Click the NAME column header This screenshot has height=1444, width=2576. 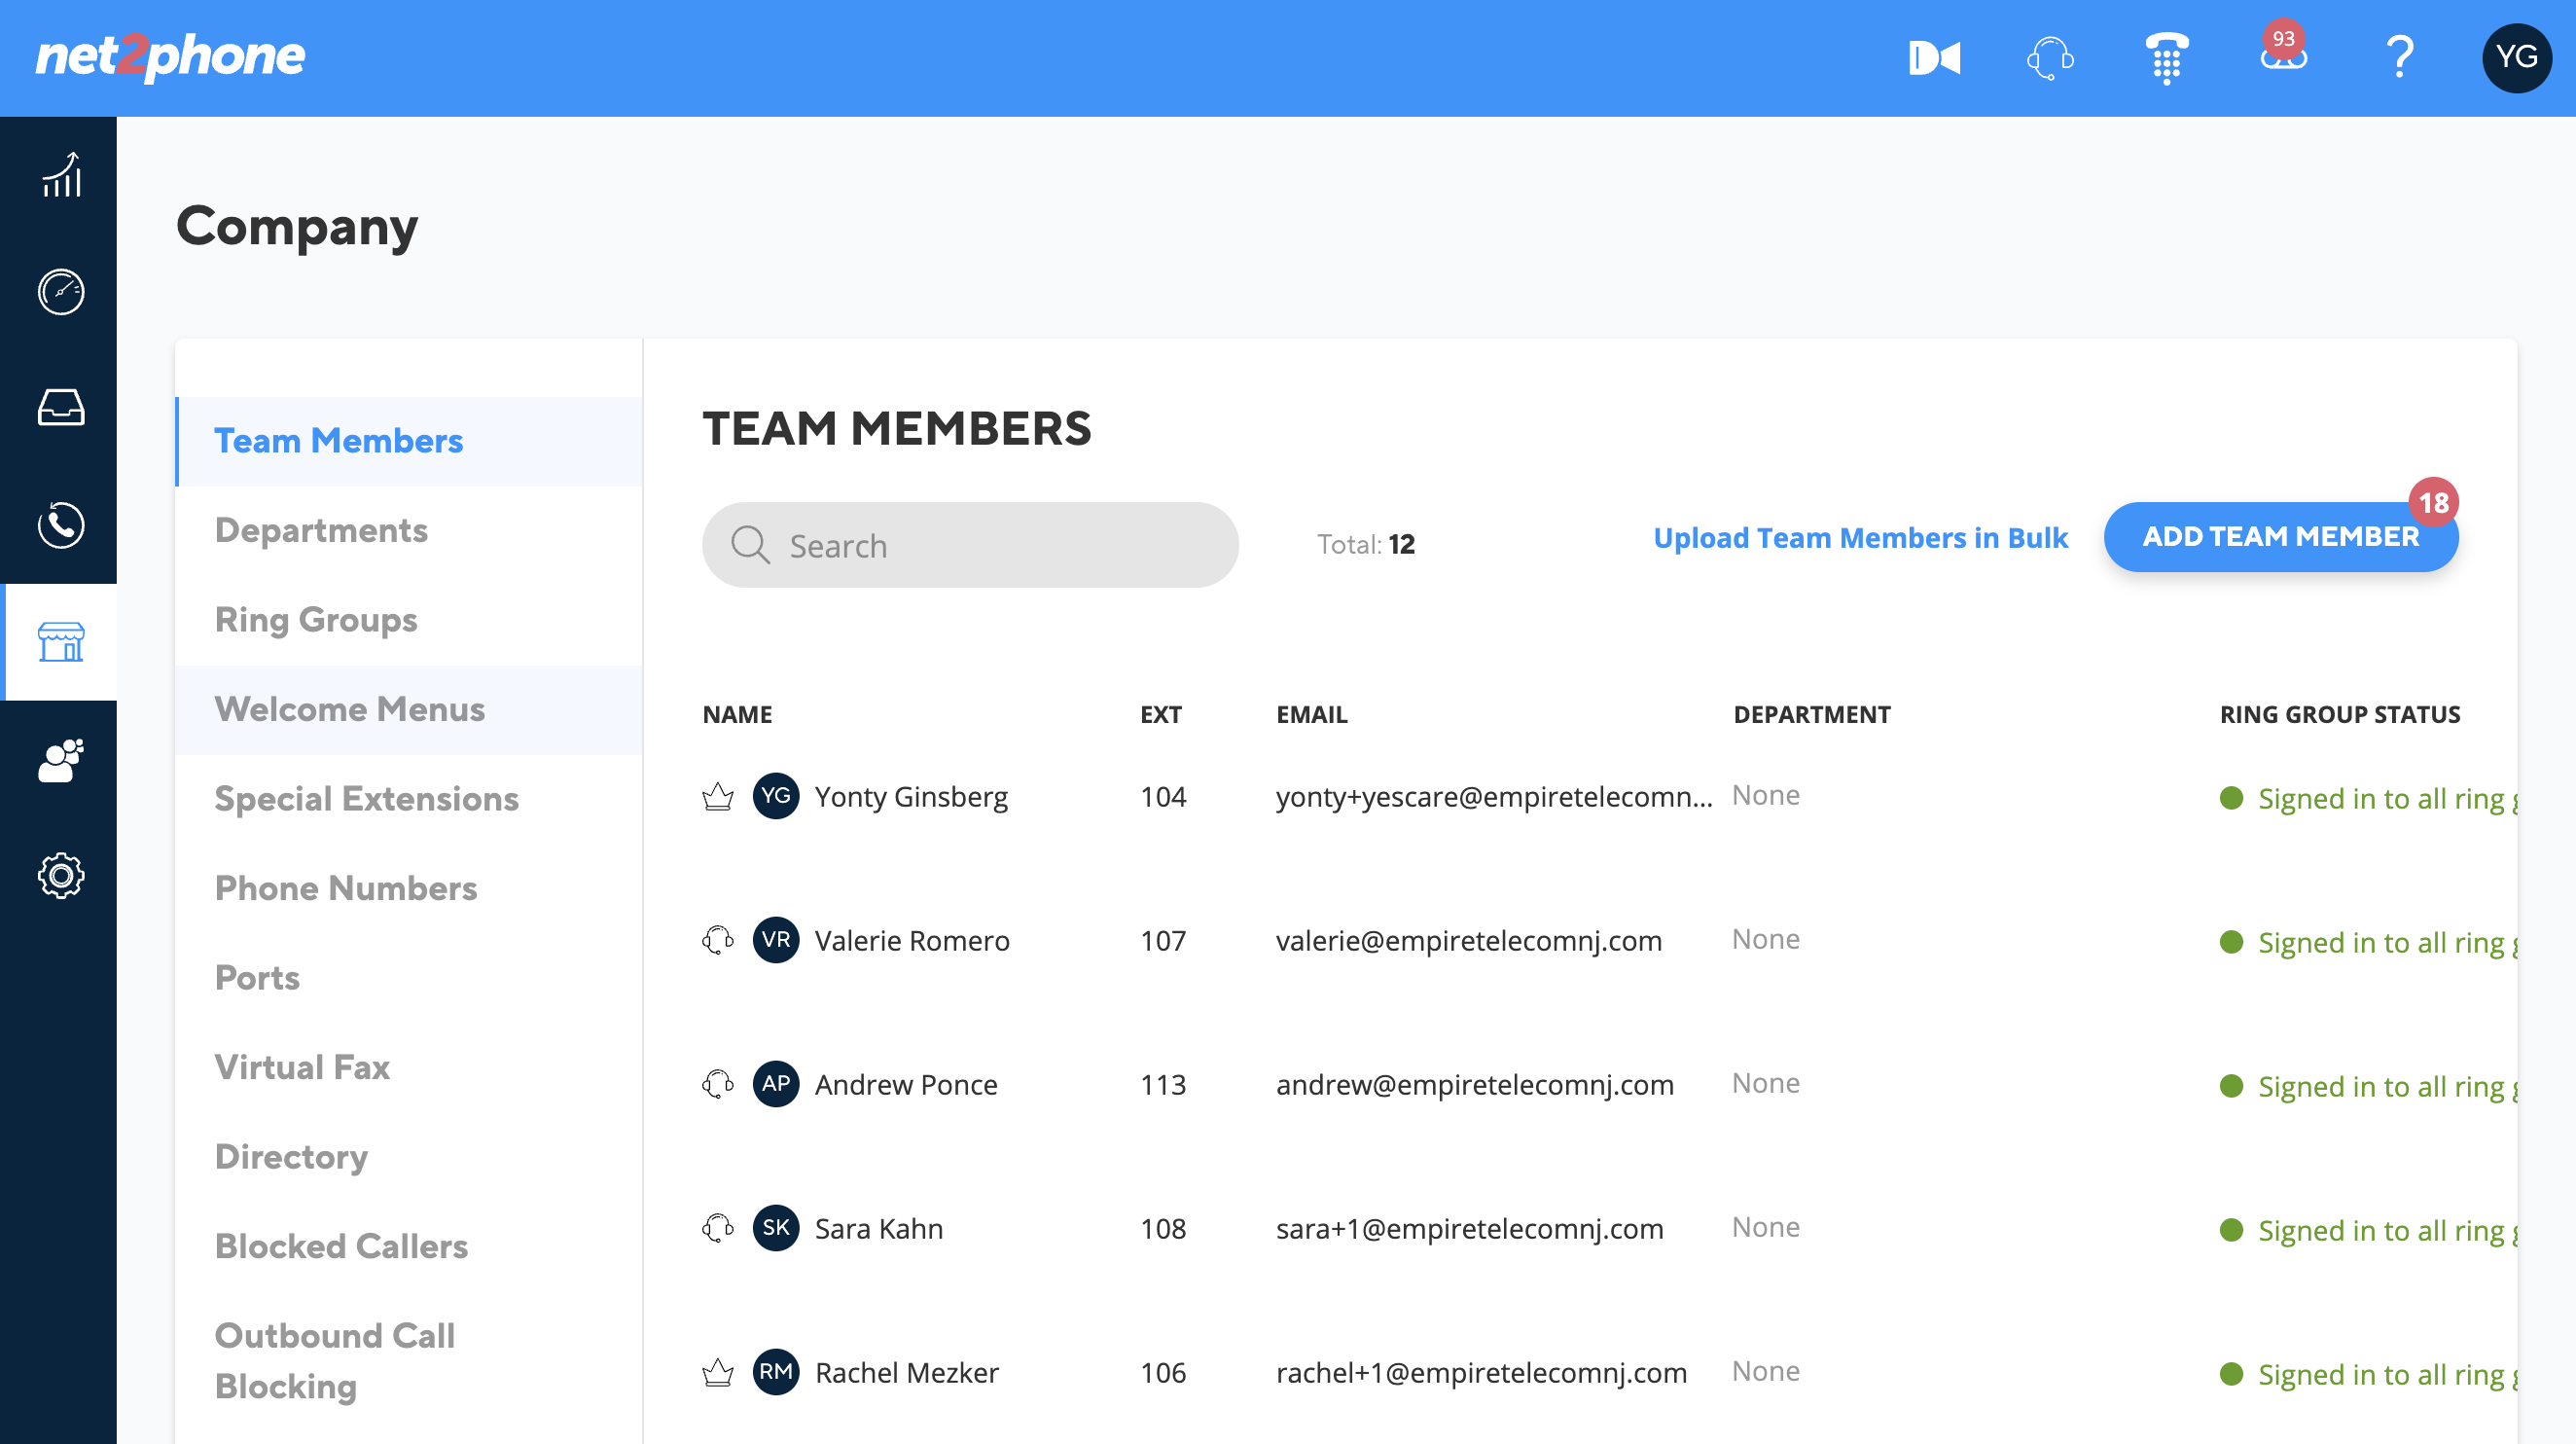click(737, 714)
